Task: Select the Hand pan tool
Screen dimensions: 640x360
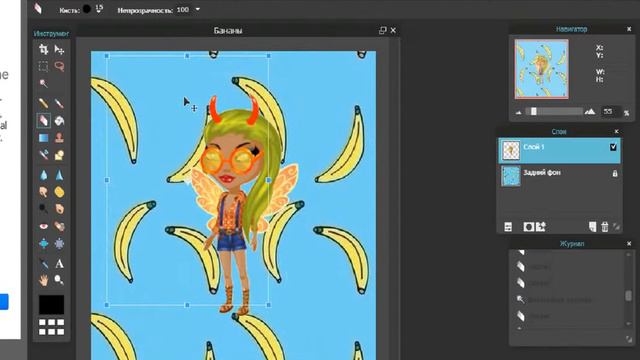Action: 43,280
